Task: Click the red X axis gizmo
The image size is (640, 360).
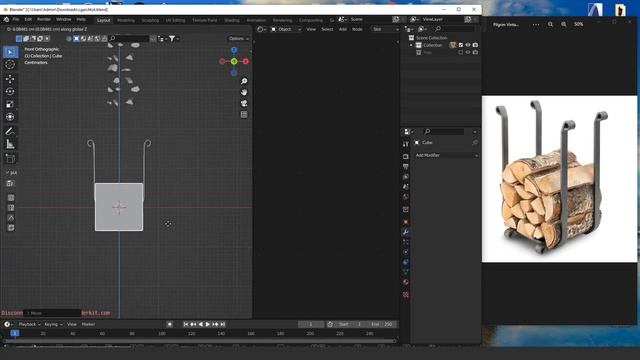Action: click(246, 61)
